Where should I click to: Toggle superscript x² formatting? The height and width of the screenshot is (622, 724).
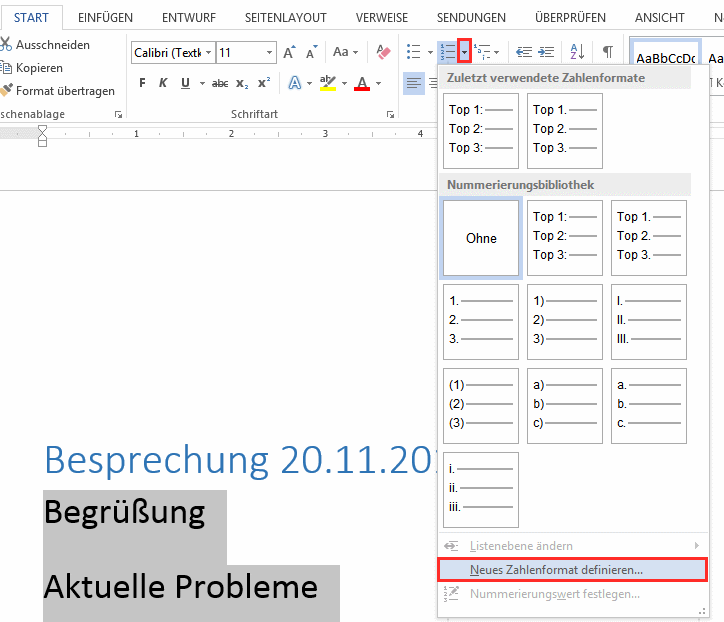click(264, 83)
